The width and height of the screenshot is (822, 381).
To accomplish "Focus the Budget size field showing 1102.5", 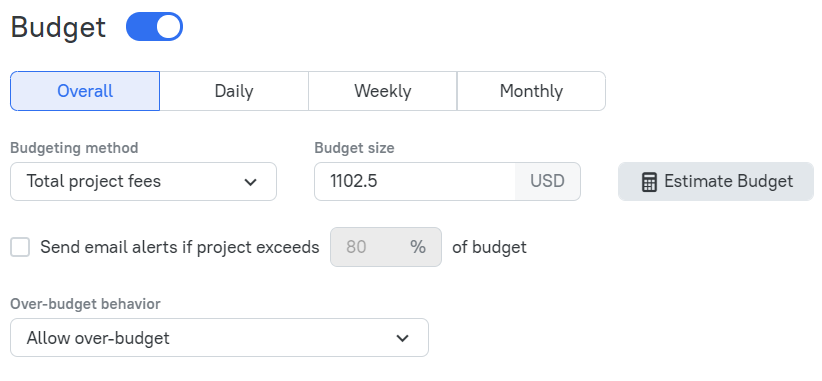I will [x=415, y=181].
